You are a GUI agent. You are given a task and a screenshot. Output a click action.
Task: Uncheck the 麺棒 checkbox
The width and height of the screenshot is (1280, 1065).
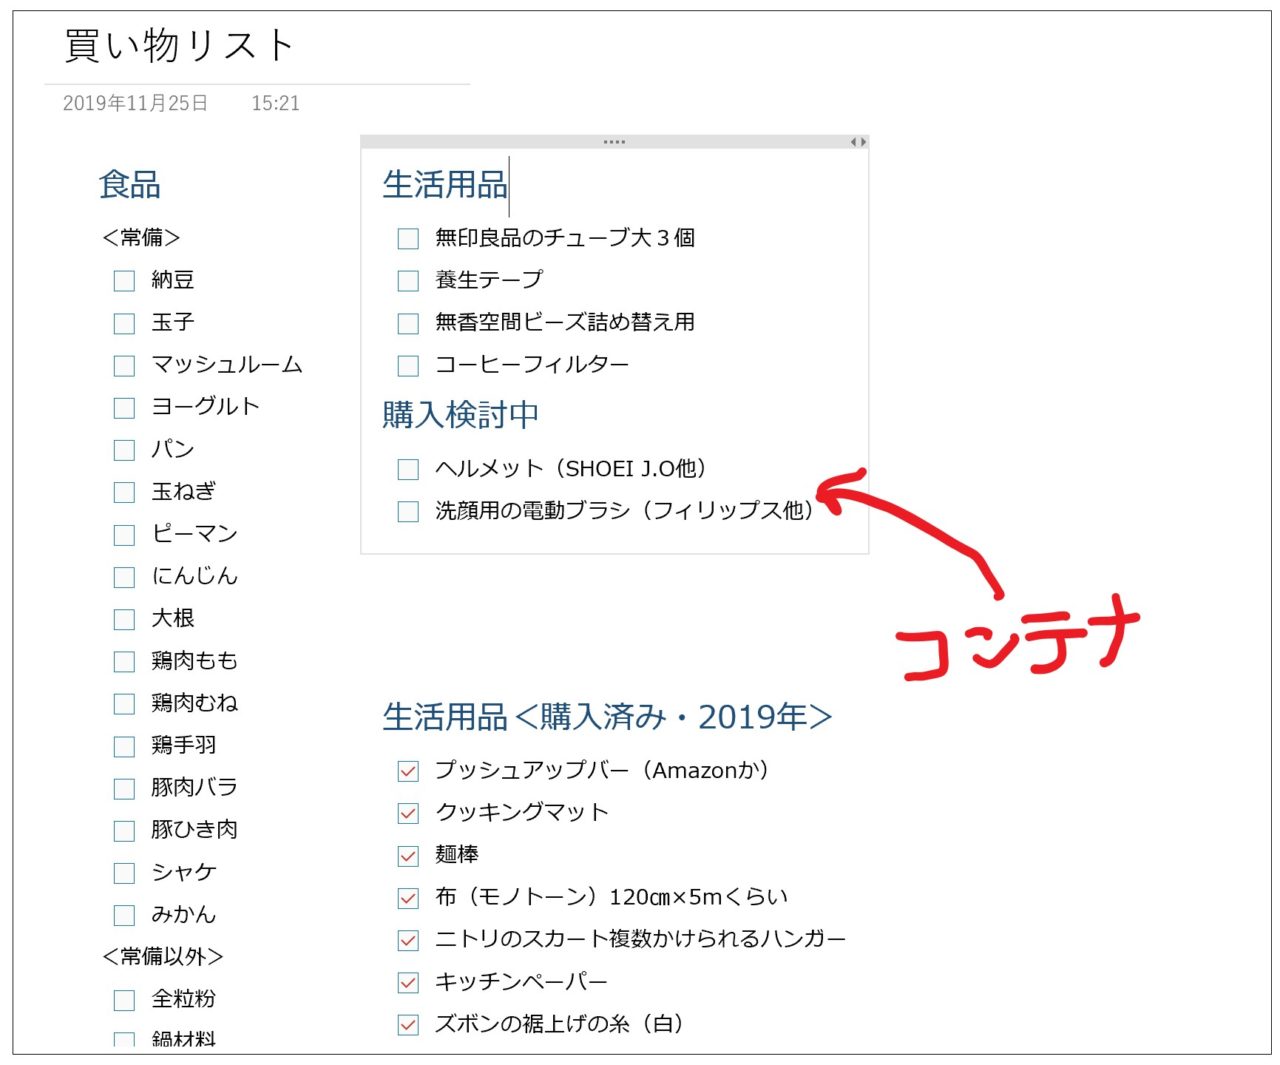tap(408, 856)
